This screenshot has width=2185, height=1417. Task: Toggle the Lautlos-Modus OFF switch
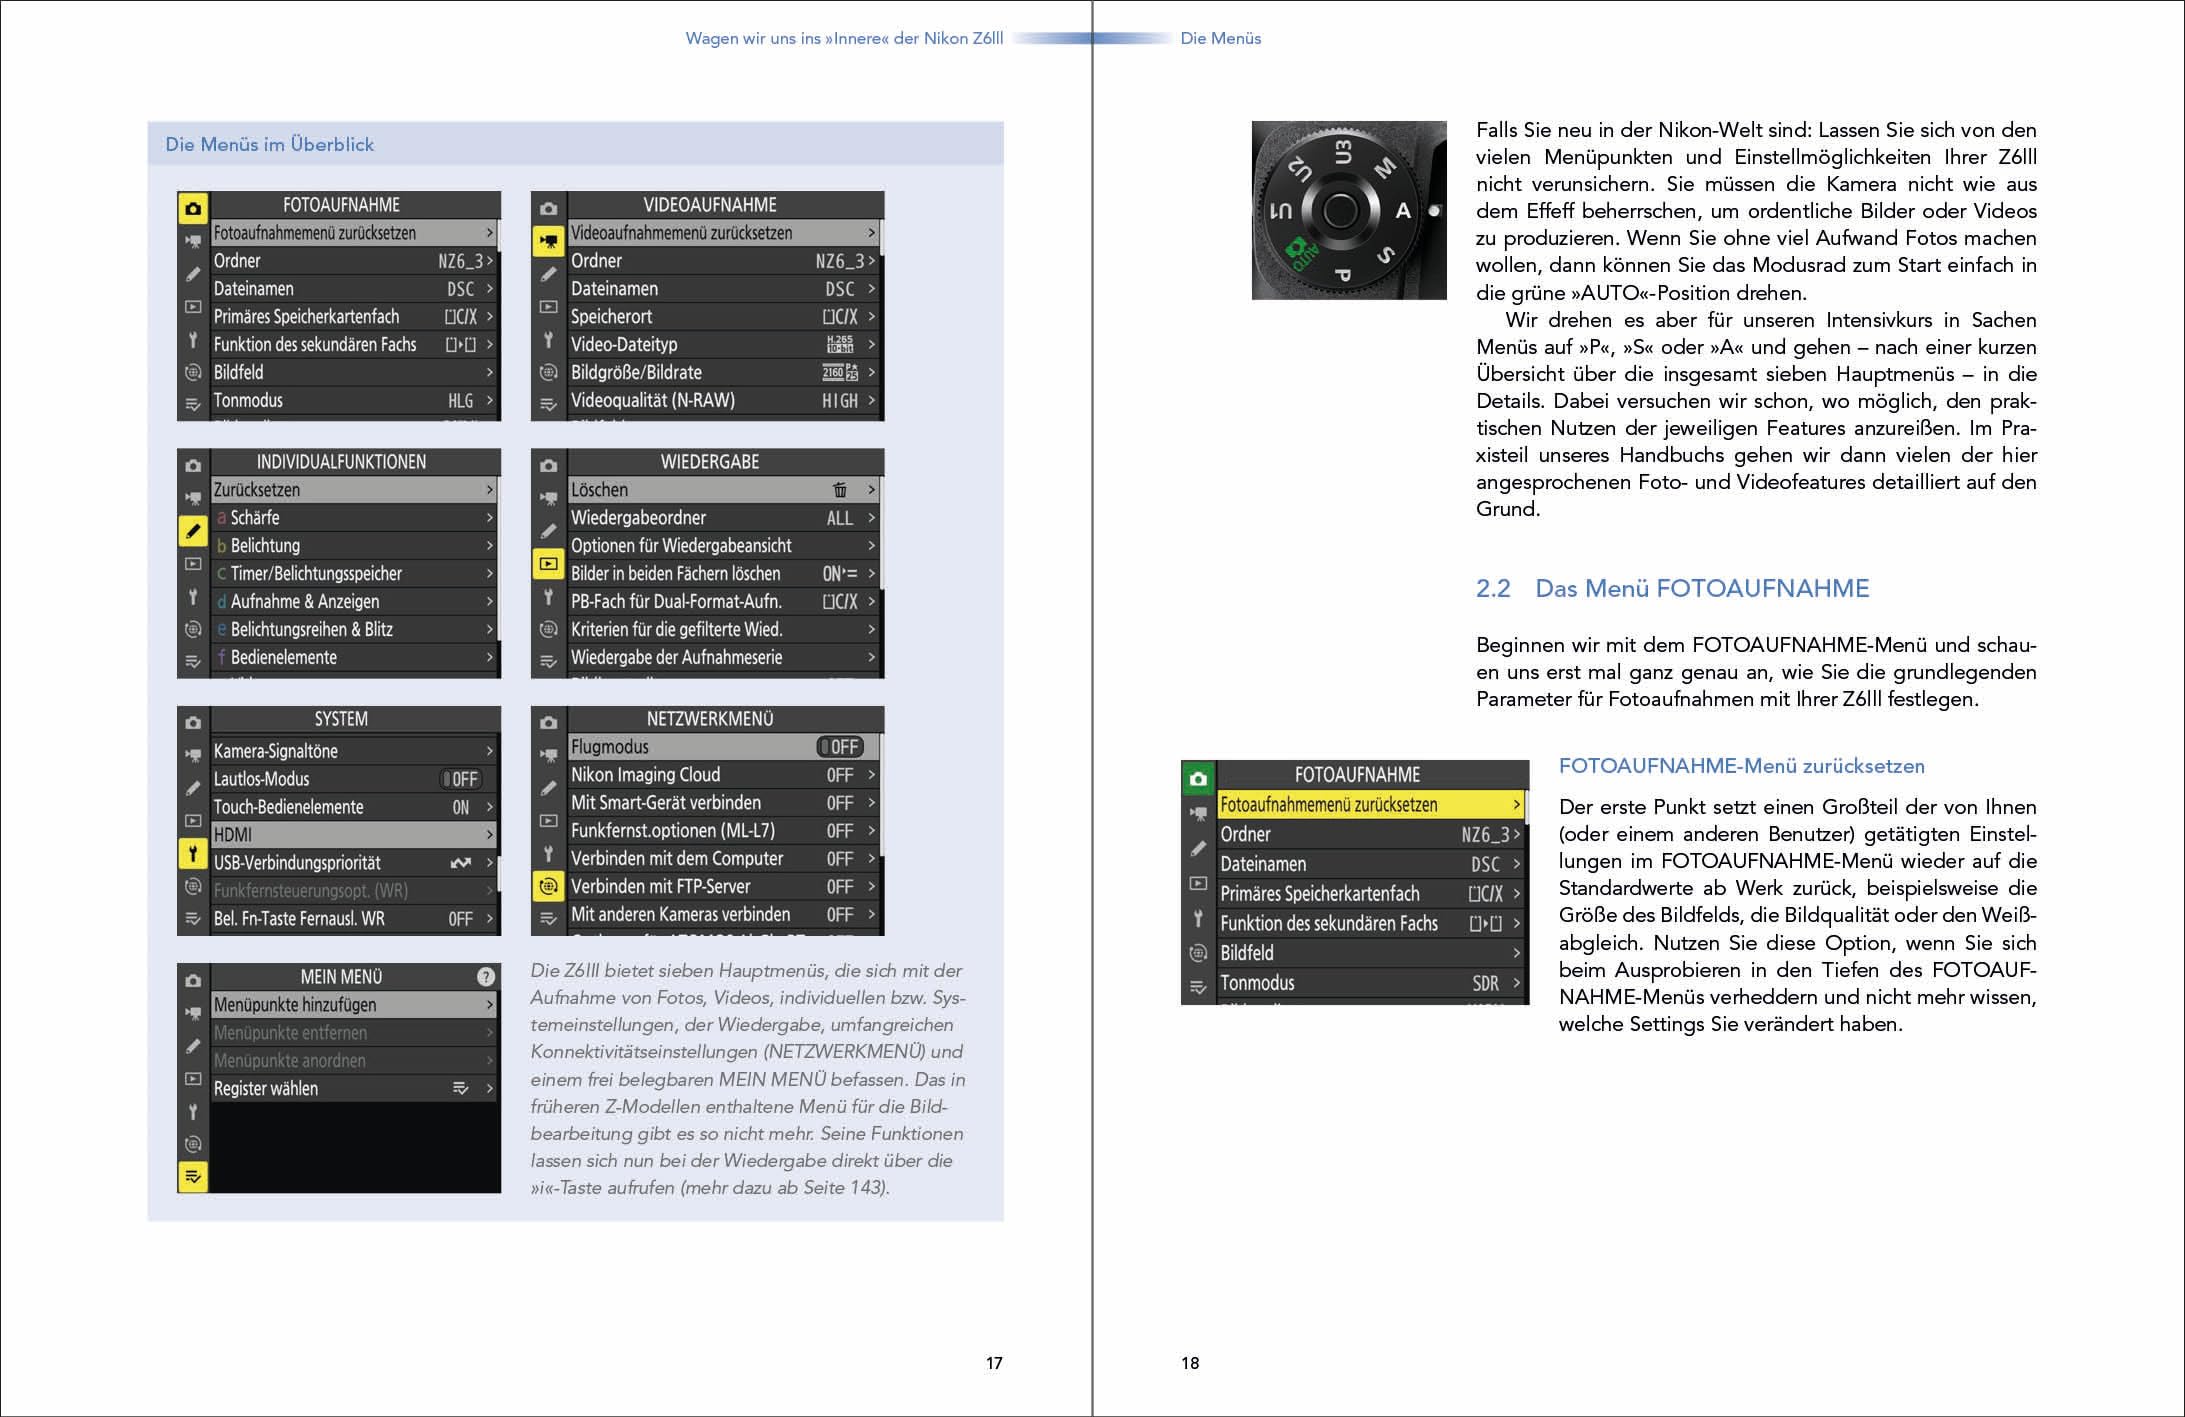461,779
